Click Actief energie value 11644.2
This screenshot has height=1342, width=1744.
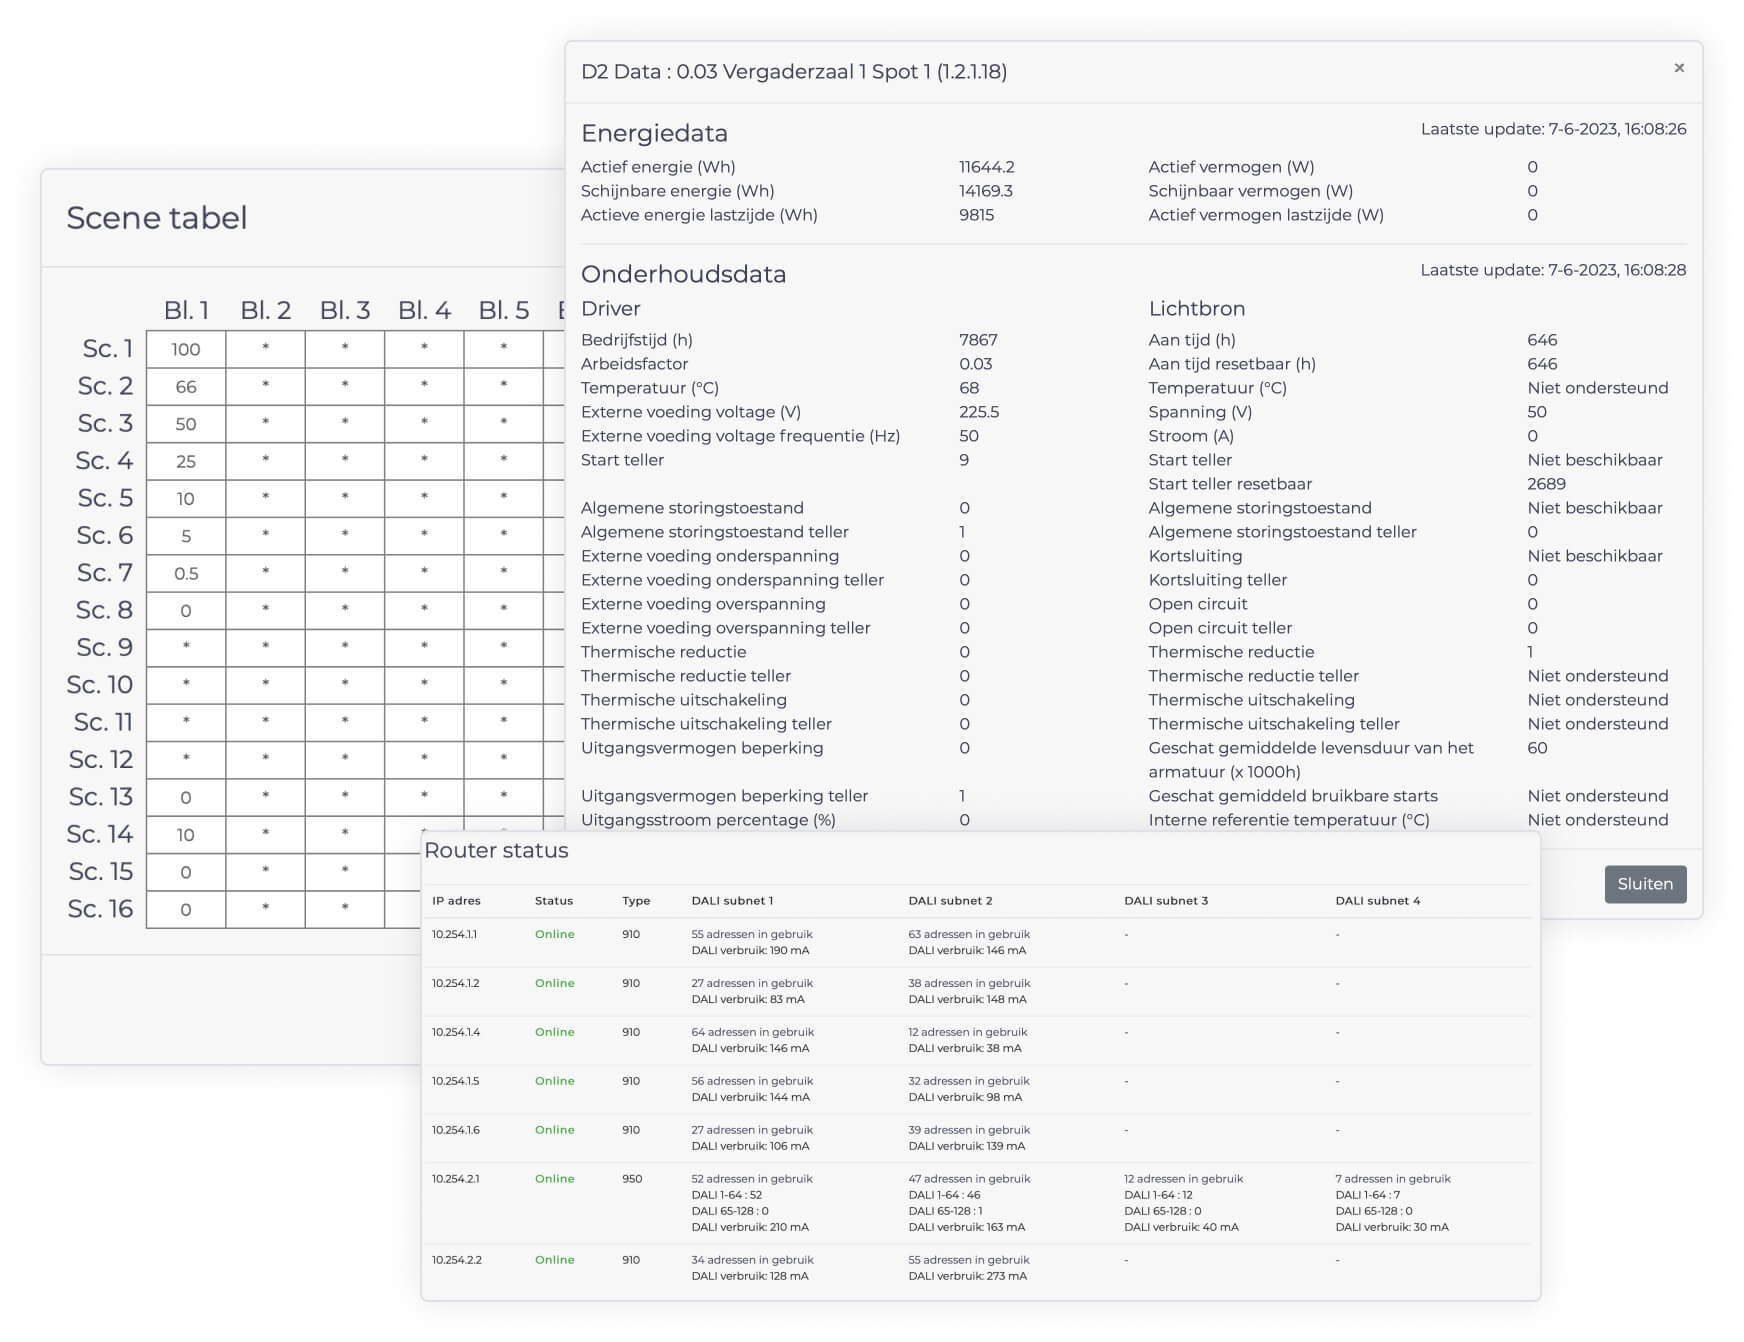point(987,167)
